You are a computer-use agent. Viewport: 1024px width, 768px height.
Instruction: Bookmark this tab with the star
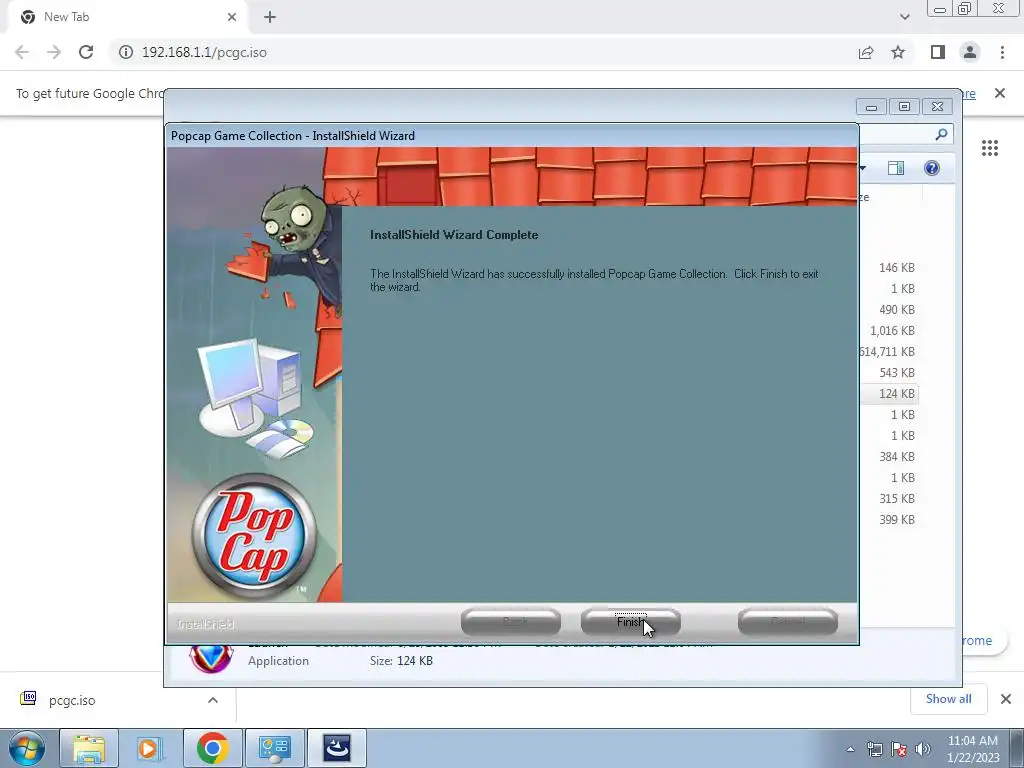click(898, 52)
